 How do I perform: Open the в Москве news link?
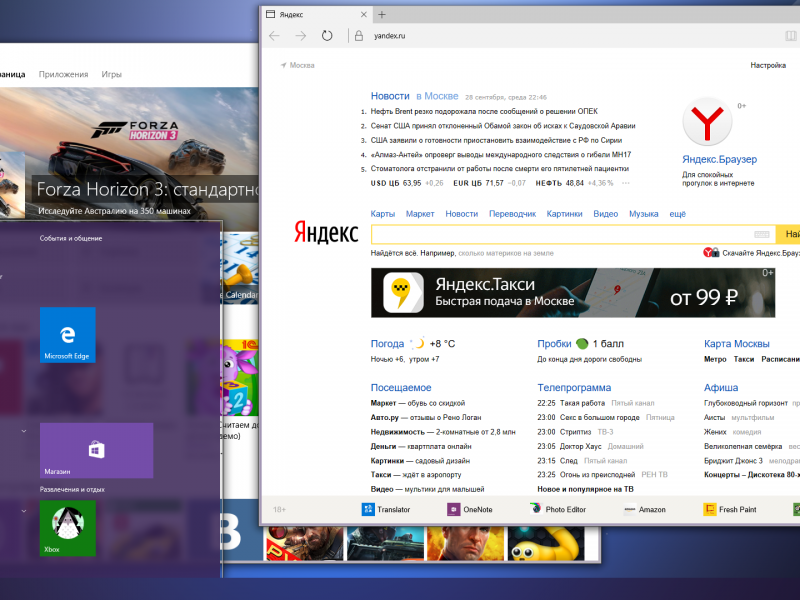pos(437,96)
